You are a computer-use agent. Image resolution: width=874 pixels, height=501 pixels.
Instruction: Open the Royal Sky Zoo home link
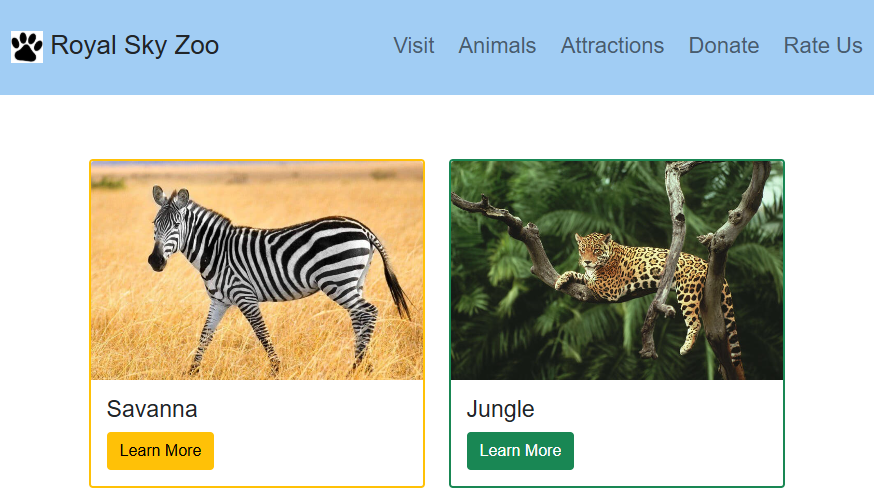pyautogui.click(x=134, y=46)
